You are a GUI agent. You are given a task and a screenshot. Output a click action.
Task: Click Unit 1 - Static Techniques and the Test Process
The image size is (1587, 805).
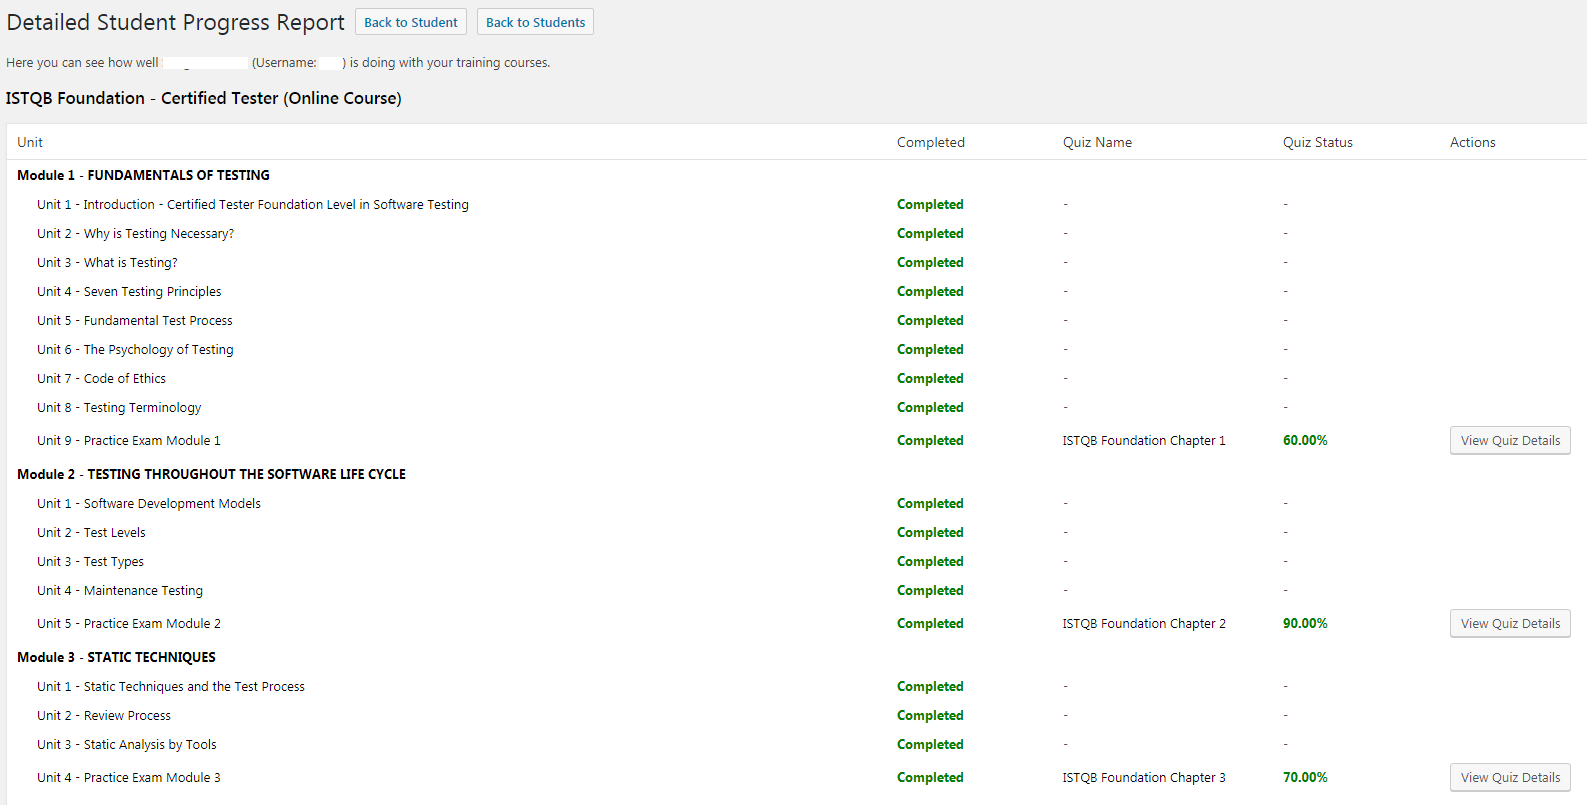[171, 686]
